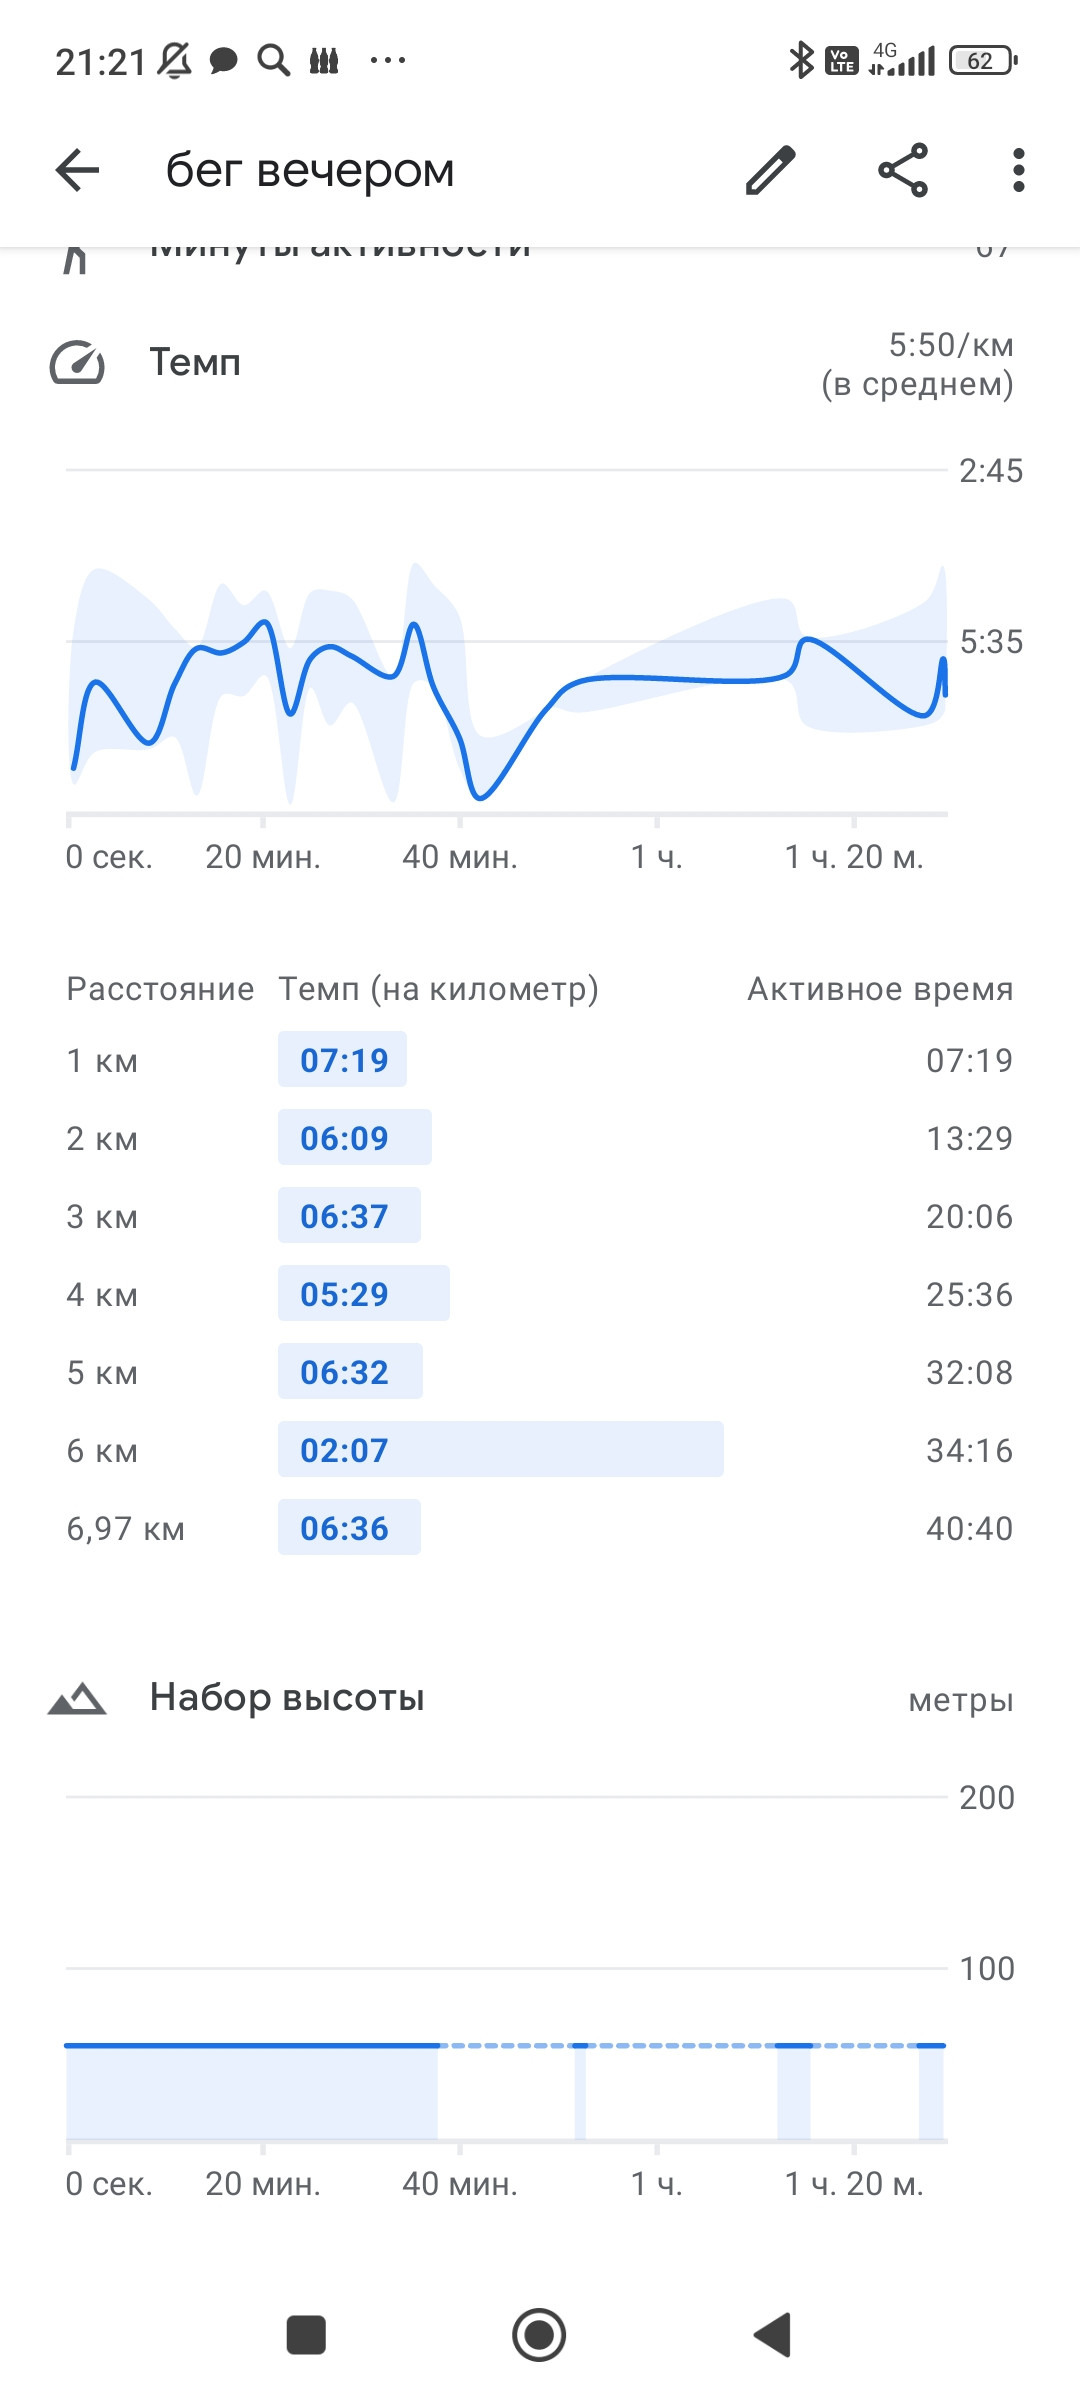Open the edit pencil icon
Image resolution: width=1080 pixels, height=2400 pixels.
(x=770, y=170)
